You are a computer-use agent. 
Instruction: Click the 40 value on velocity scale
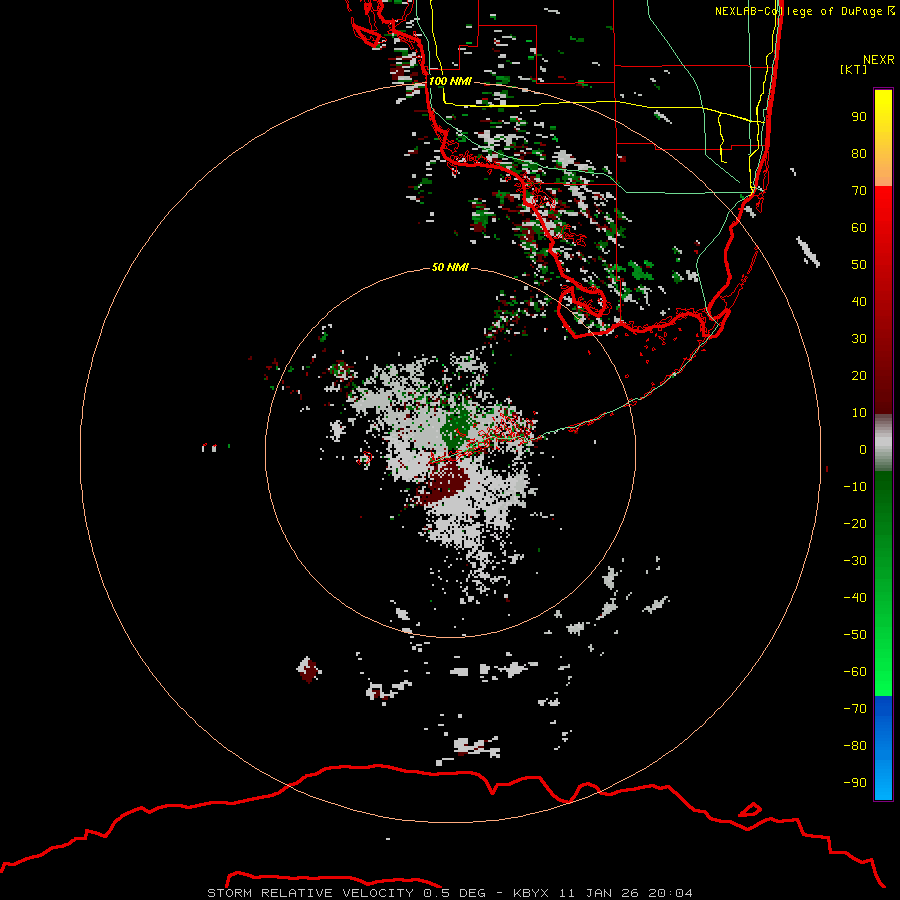click(x=859, y=301)
